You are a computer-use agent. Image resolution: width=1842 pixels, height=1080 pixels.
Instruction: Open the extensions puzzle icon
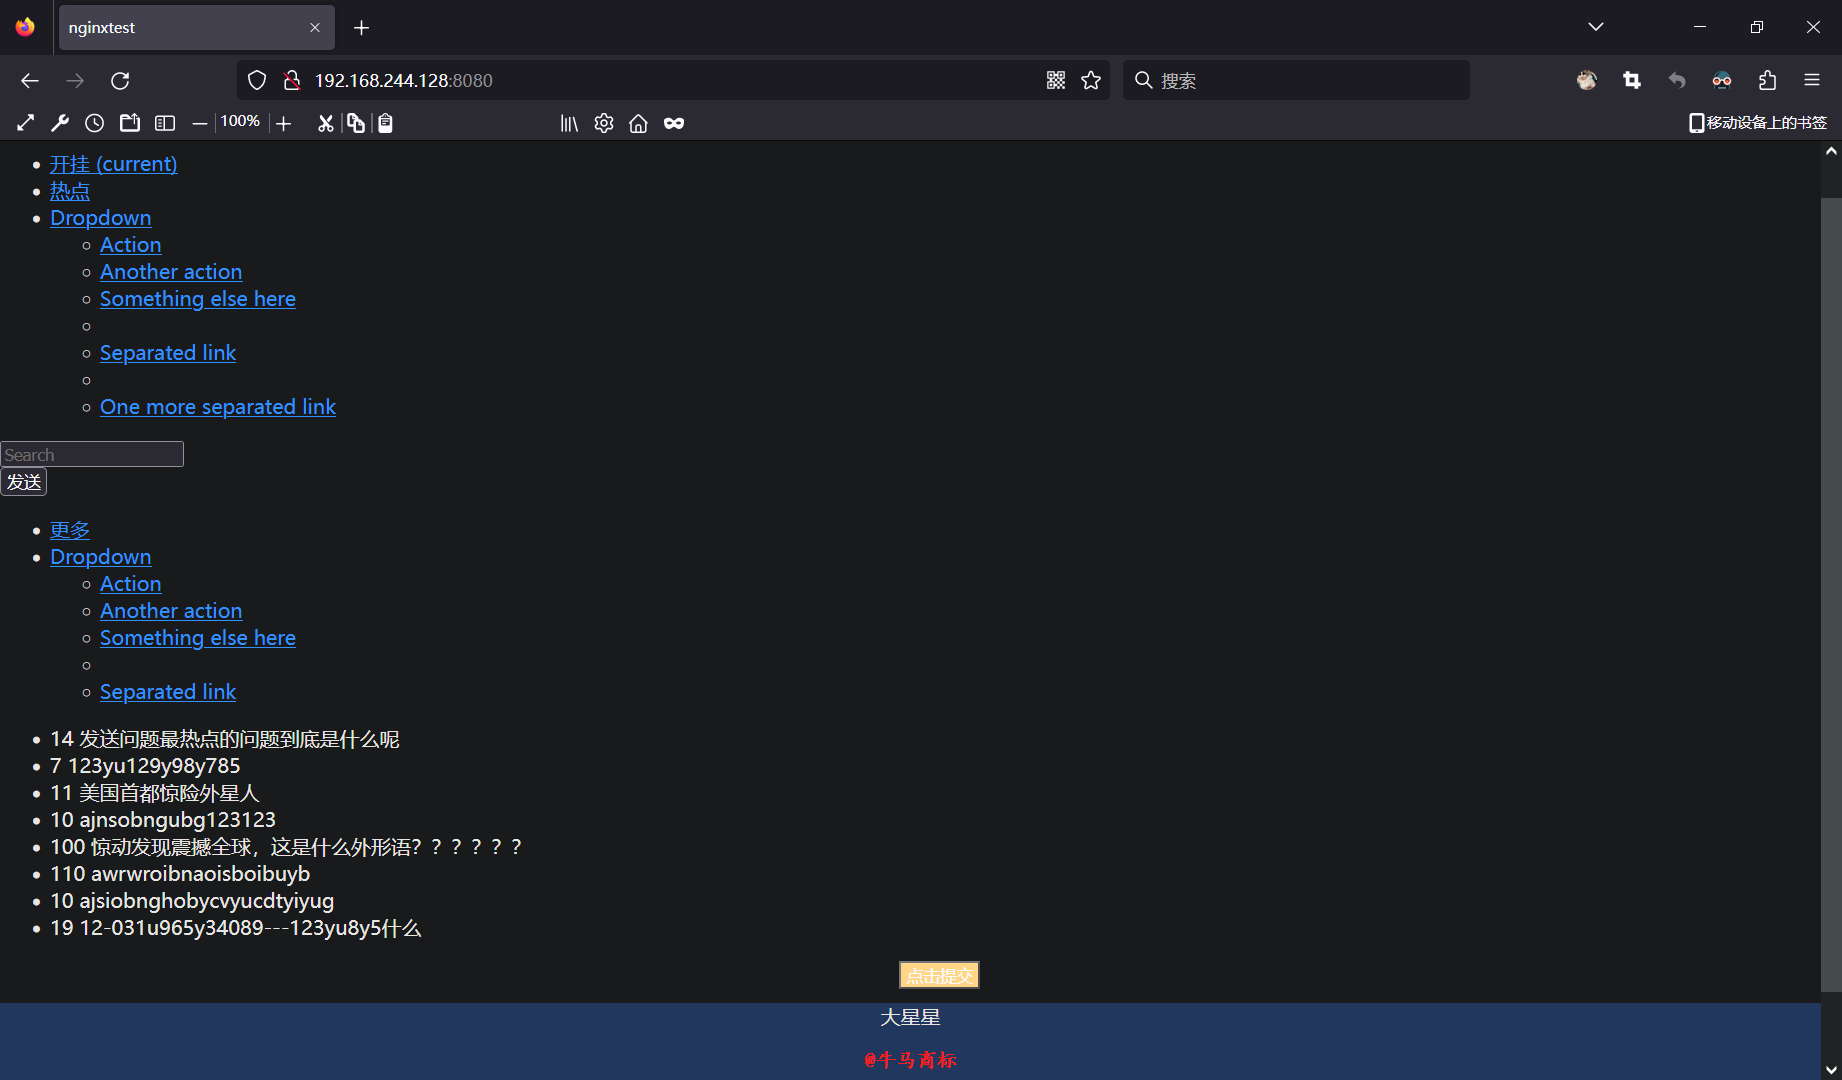coord(1767,81)
